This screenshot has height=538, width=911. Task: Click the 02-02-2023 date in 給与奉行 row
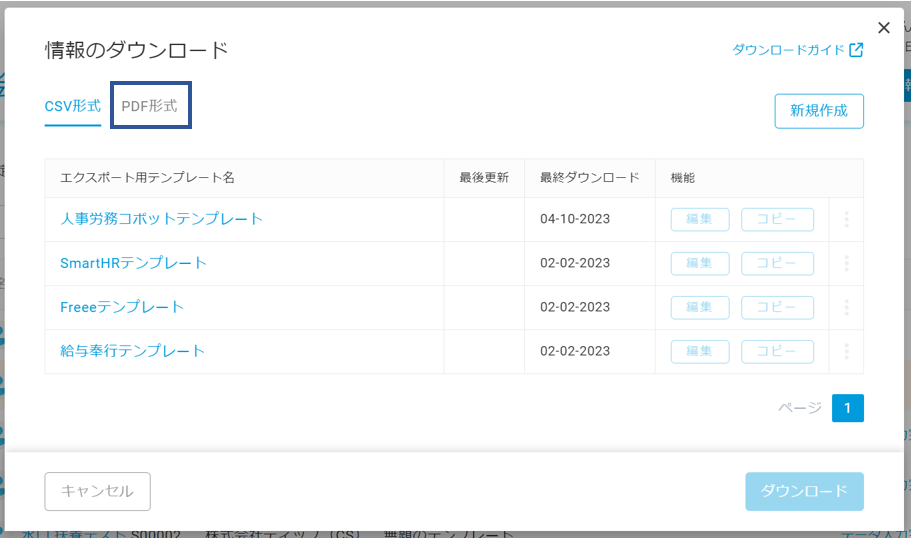575,352
